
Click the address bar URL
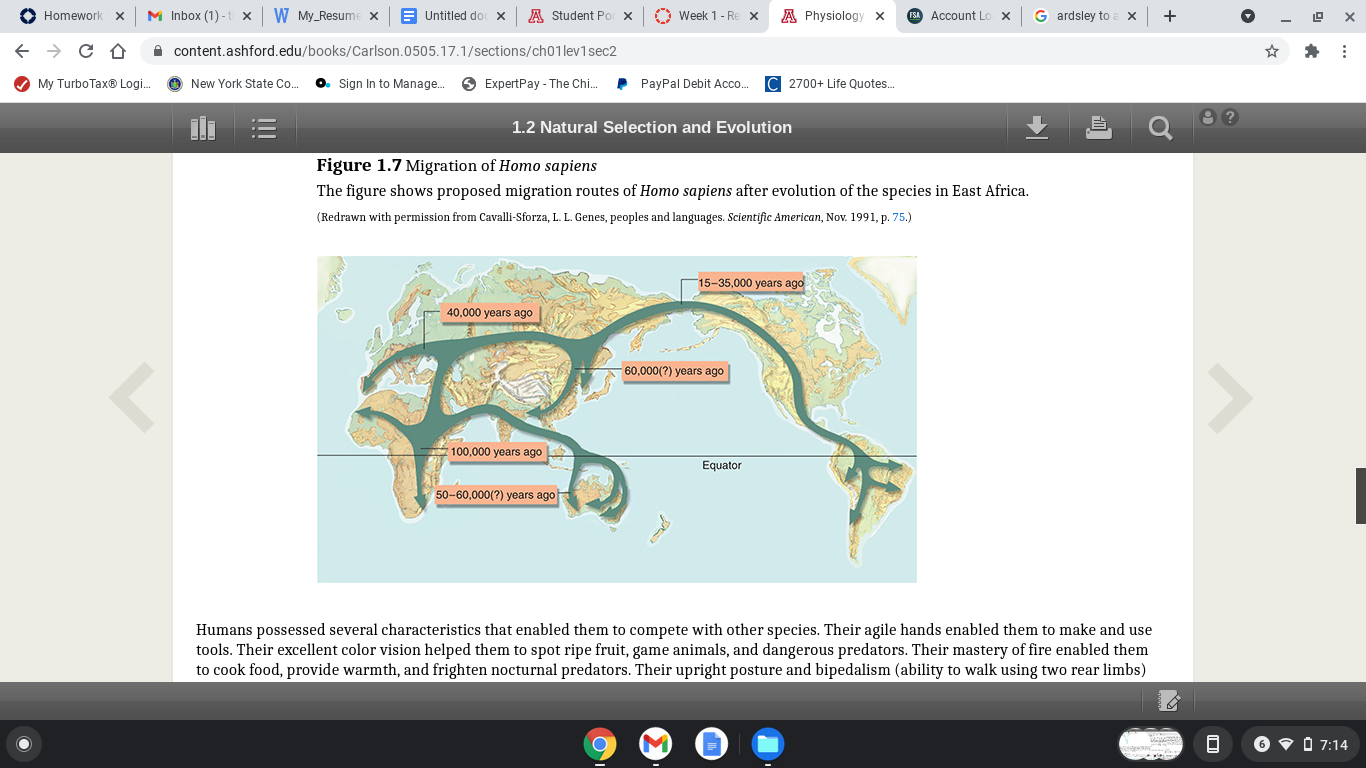395,51
